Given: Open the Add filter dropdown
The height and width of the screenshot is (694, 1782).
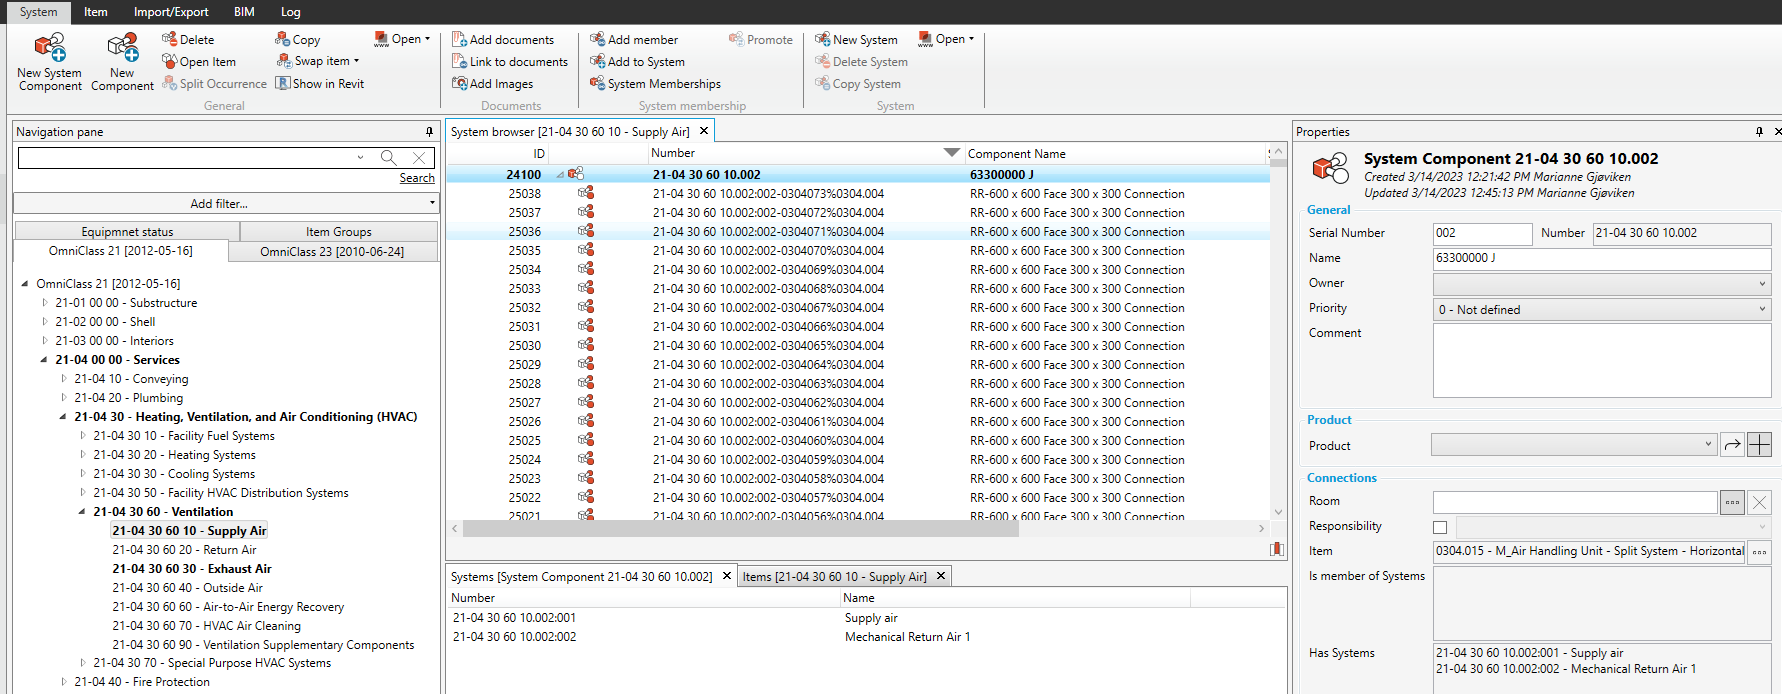Looking at the screenshot, I should coord(226,204).
